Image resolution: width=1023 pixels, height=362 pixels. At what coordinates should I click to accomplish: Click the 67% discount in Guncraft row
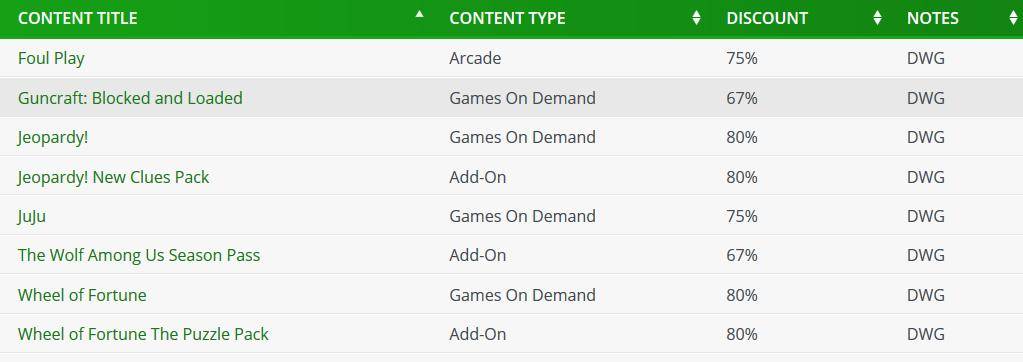742,98
